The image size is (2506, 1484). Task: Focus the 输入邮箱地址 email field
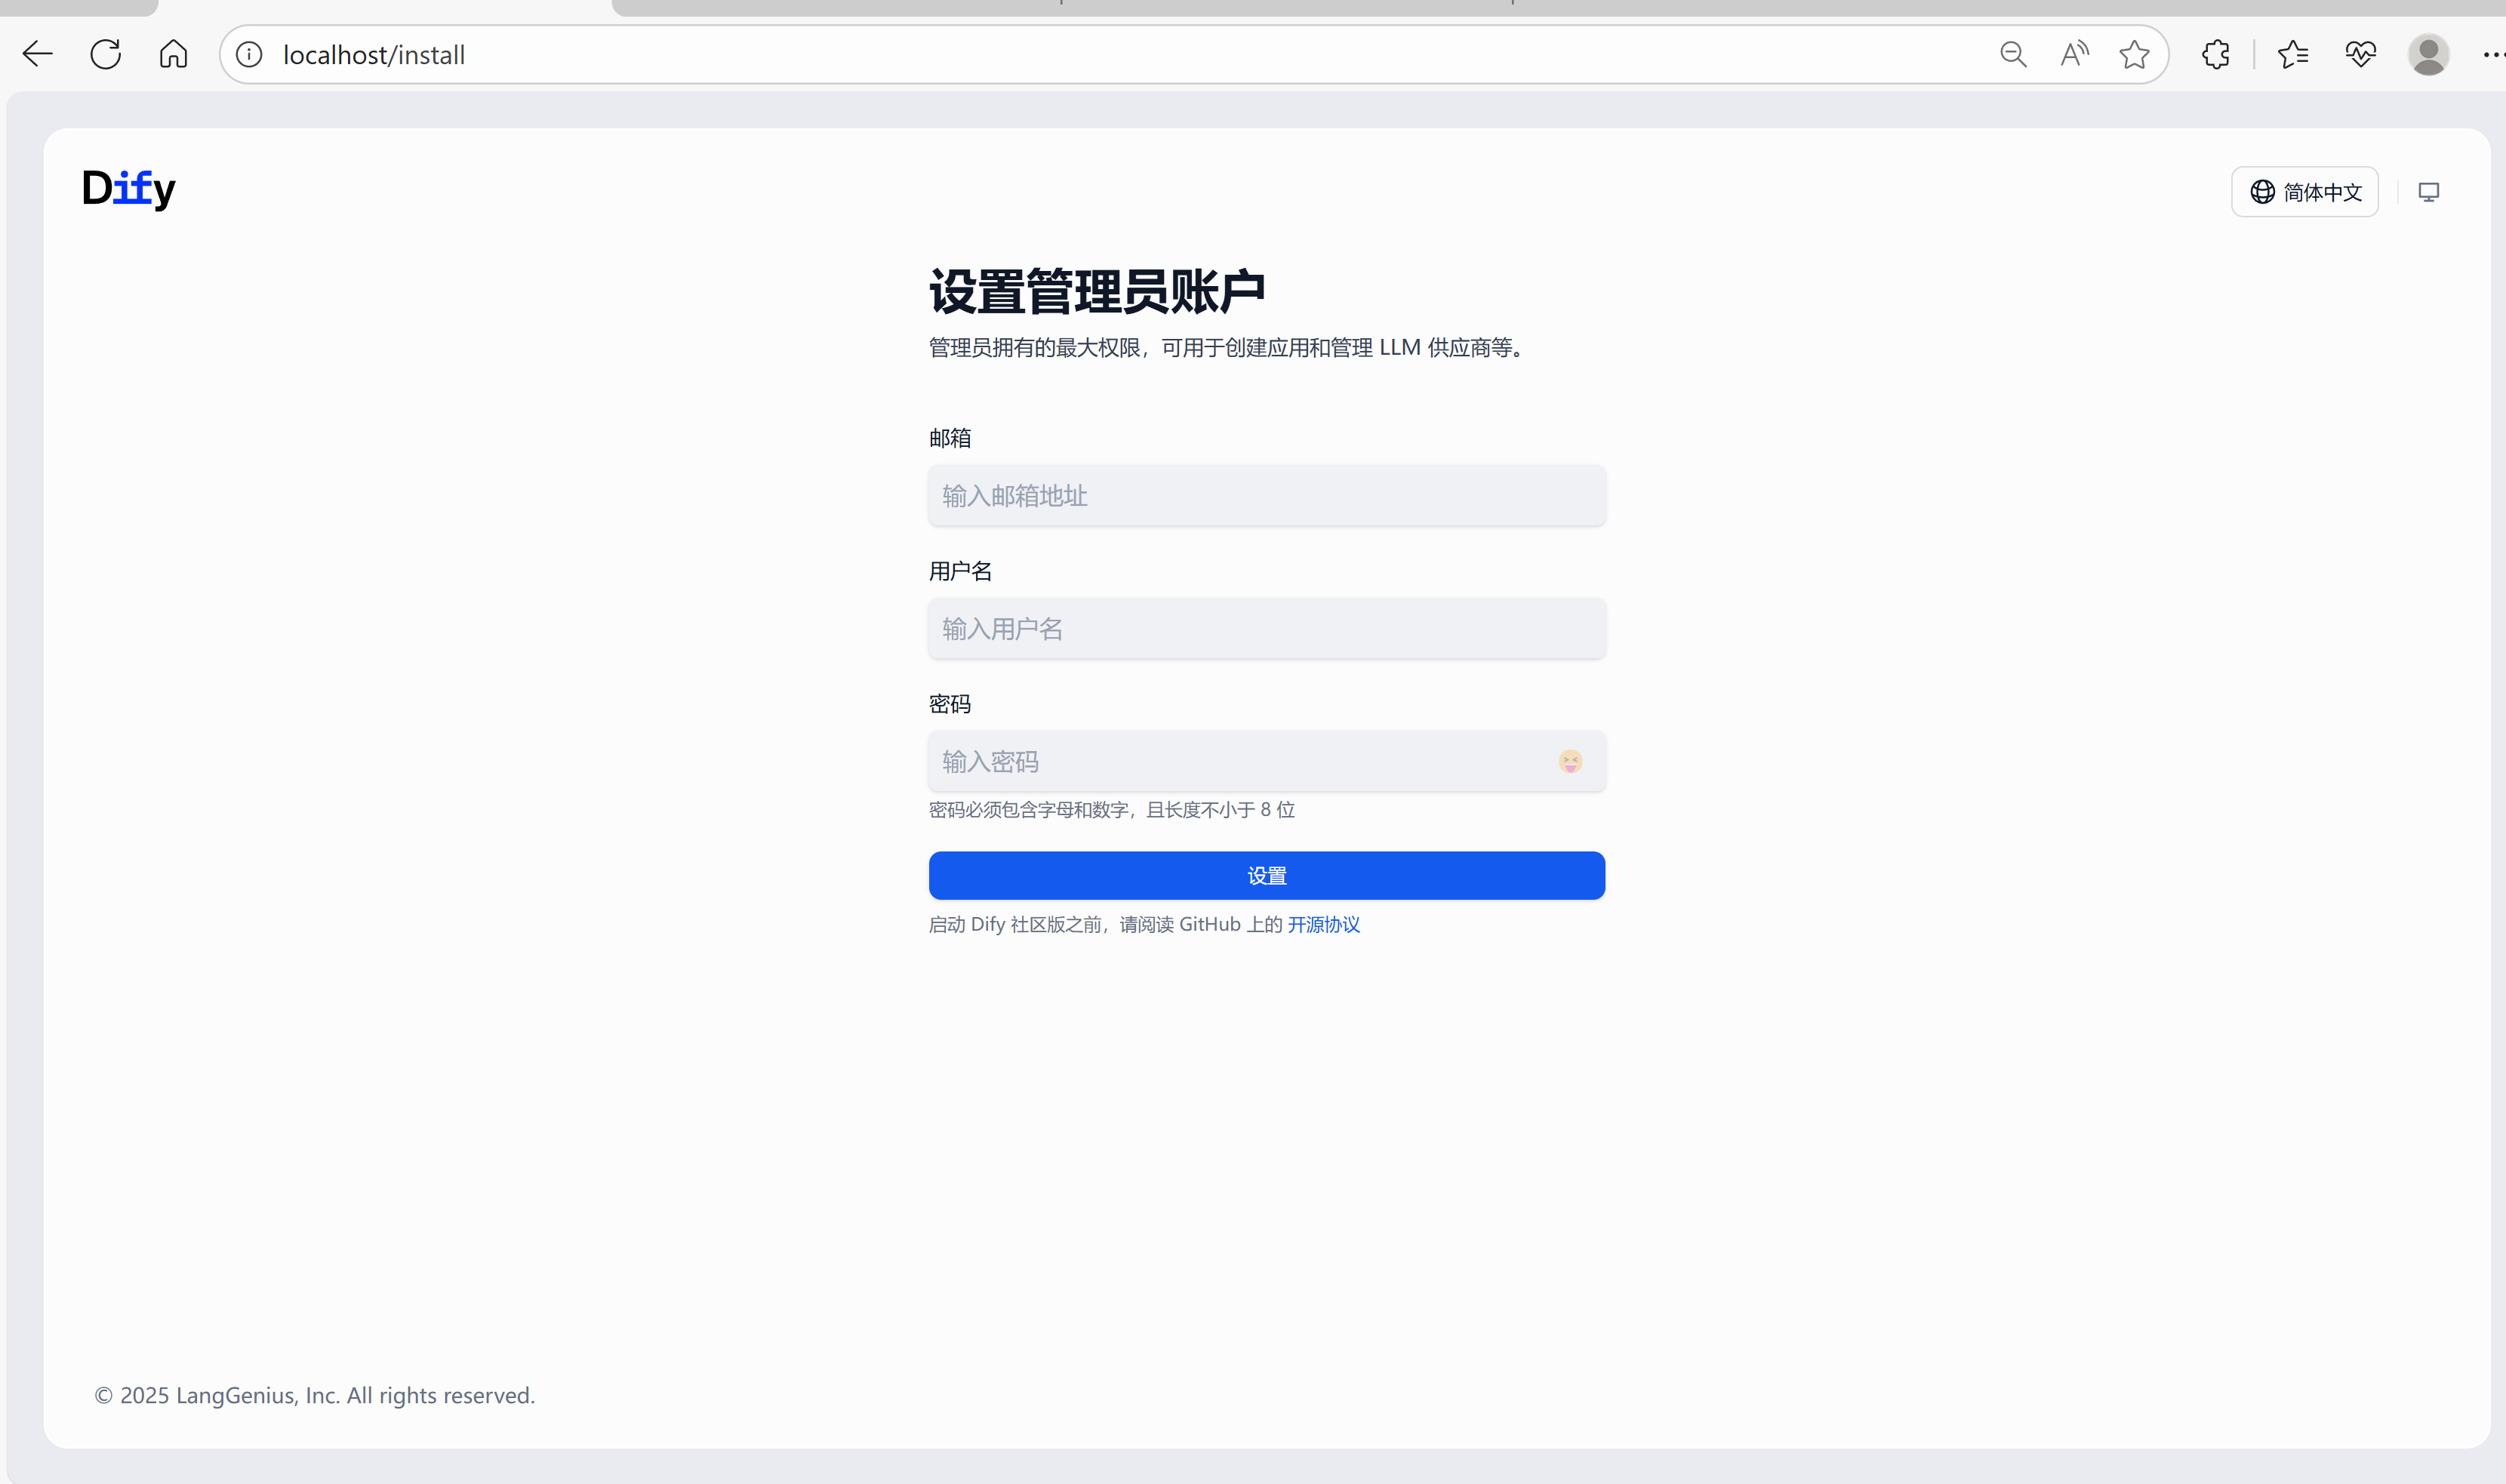click(x=1267, y=496)
